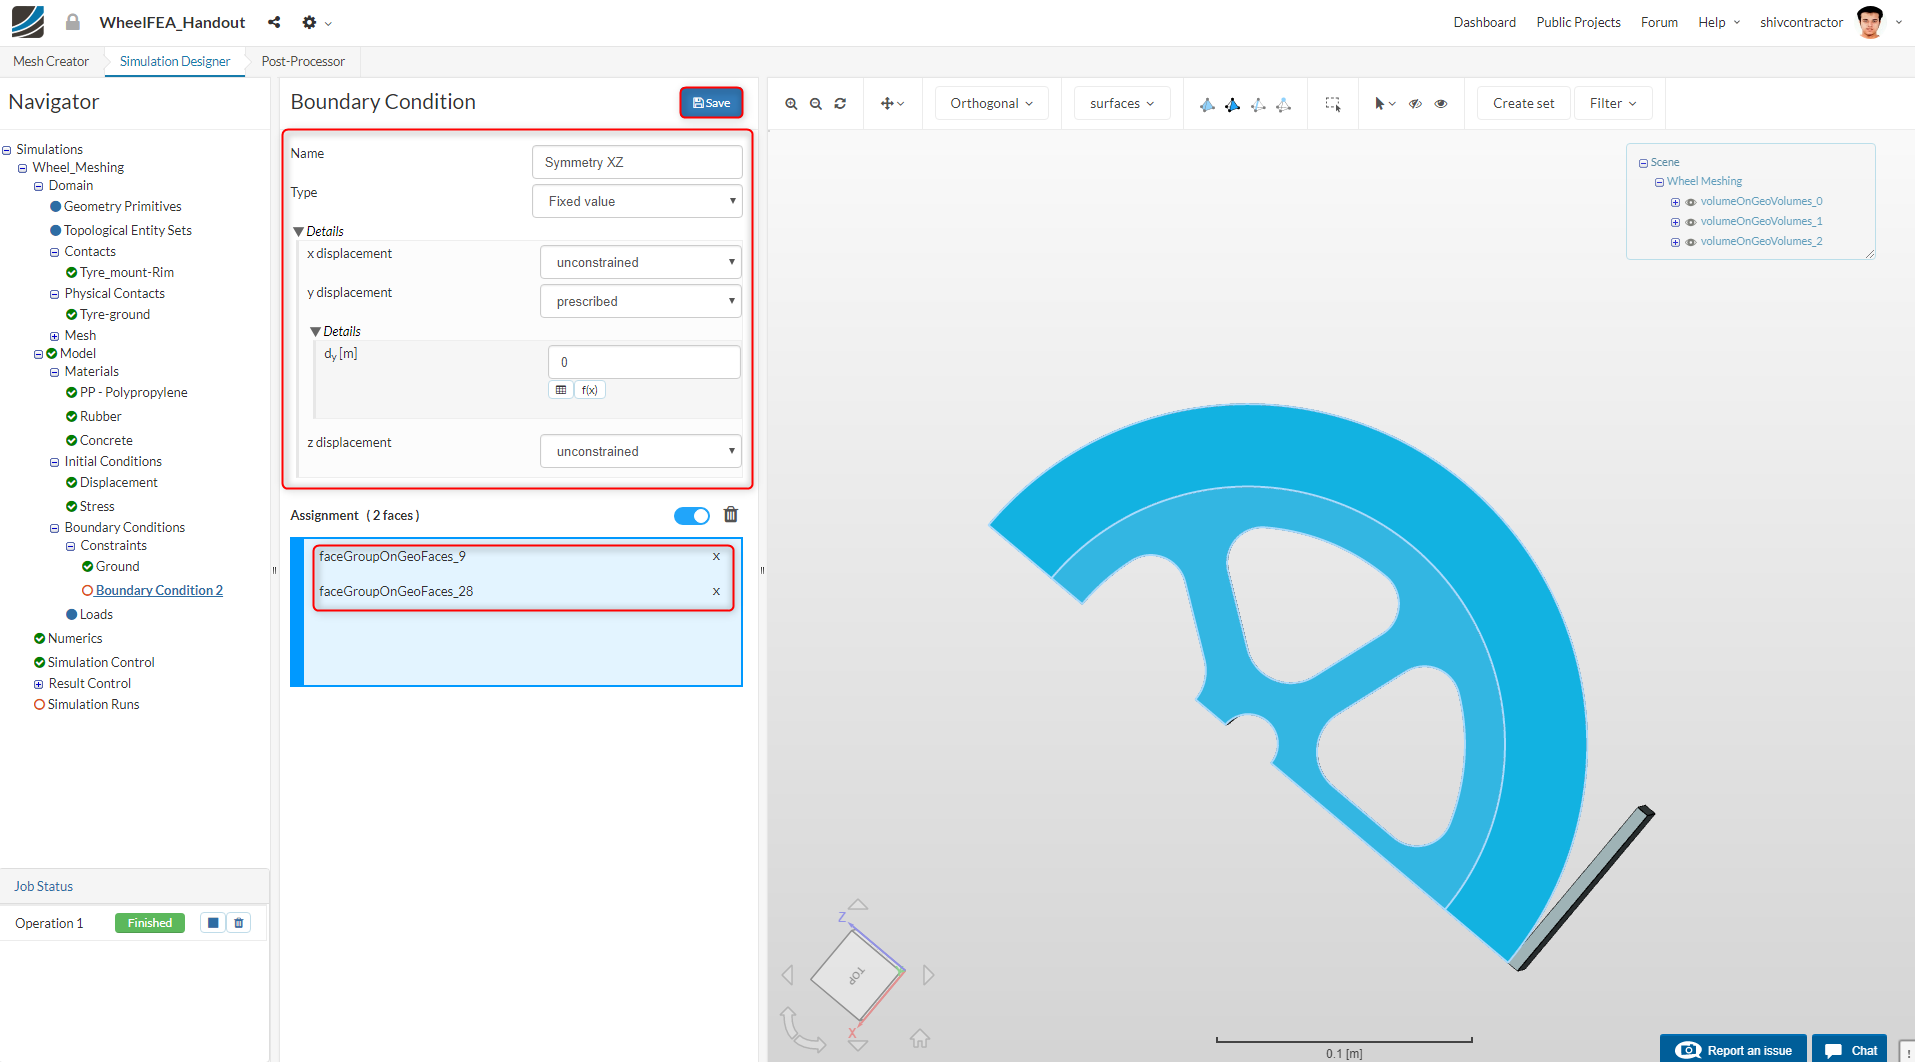Expand the Mesh node in Navigator
Screen dimensions: 1915x1062
point(54,336)
